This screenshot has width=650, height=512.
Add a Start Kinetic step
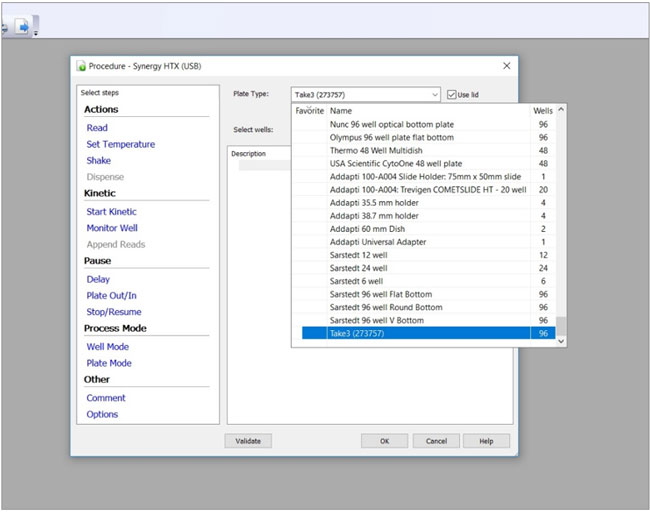click(111, 212)
